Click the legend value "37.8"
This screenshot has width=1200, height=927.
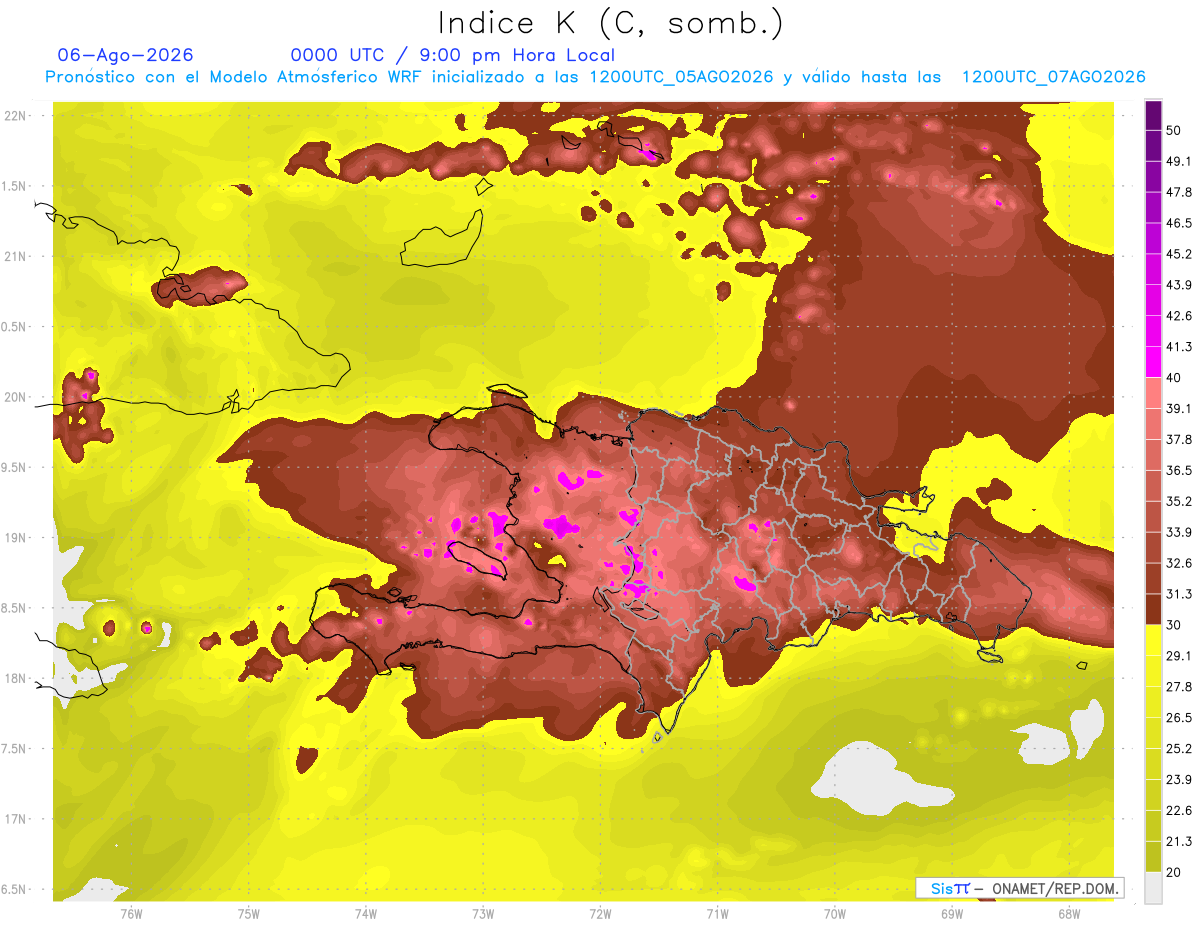click(1179, 439)
